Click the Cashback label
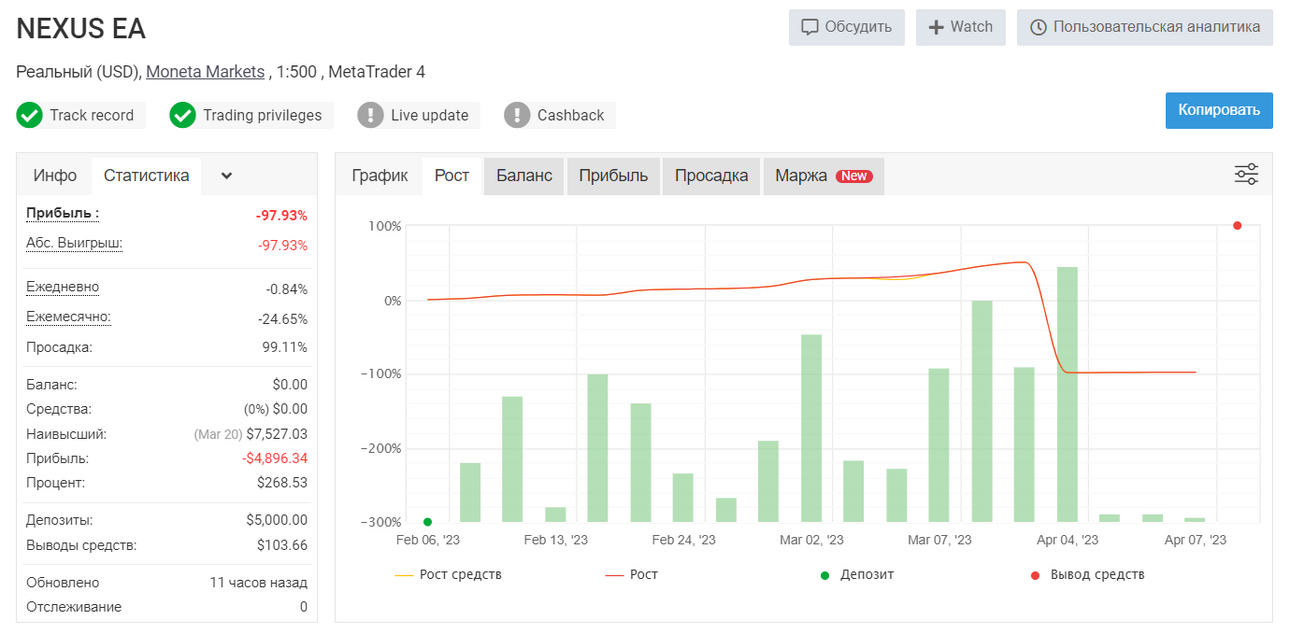 coord(571,115)
